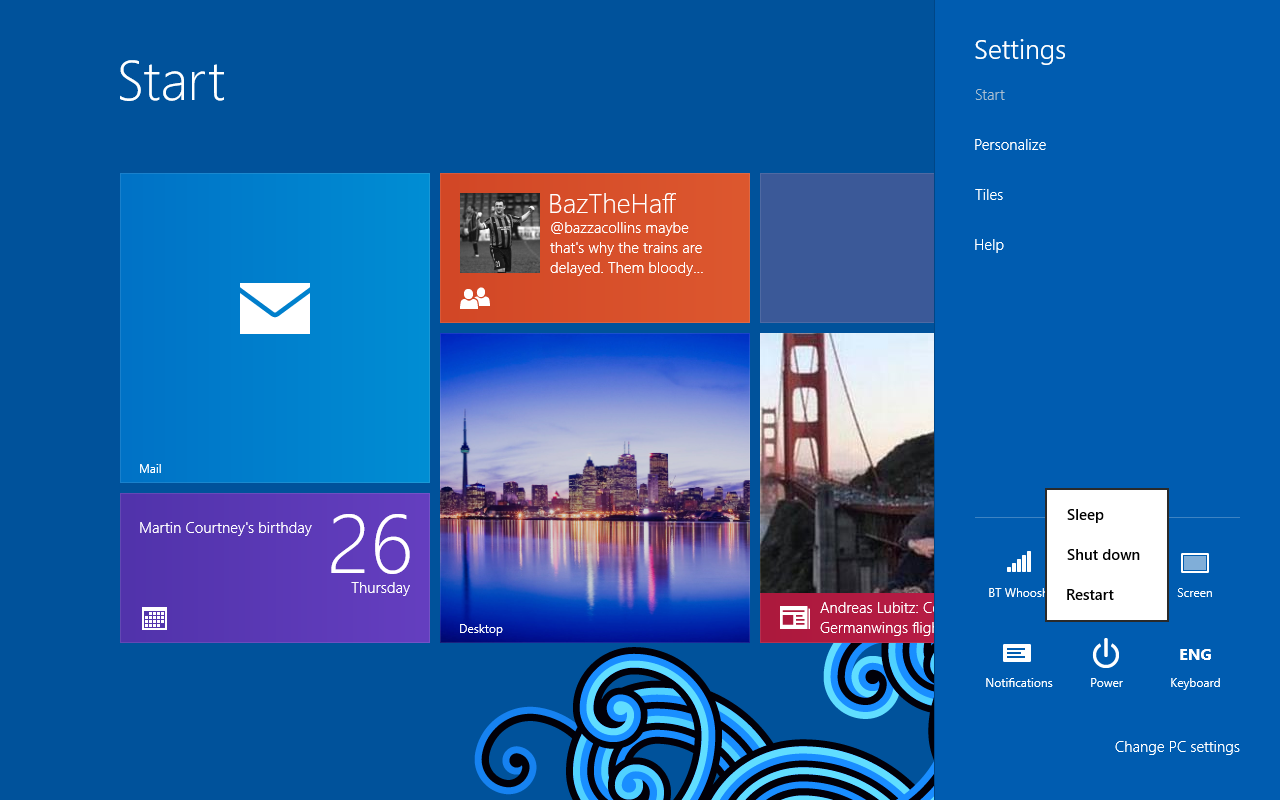Click the News icon on red banner

(794, 618)
